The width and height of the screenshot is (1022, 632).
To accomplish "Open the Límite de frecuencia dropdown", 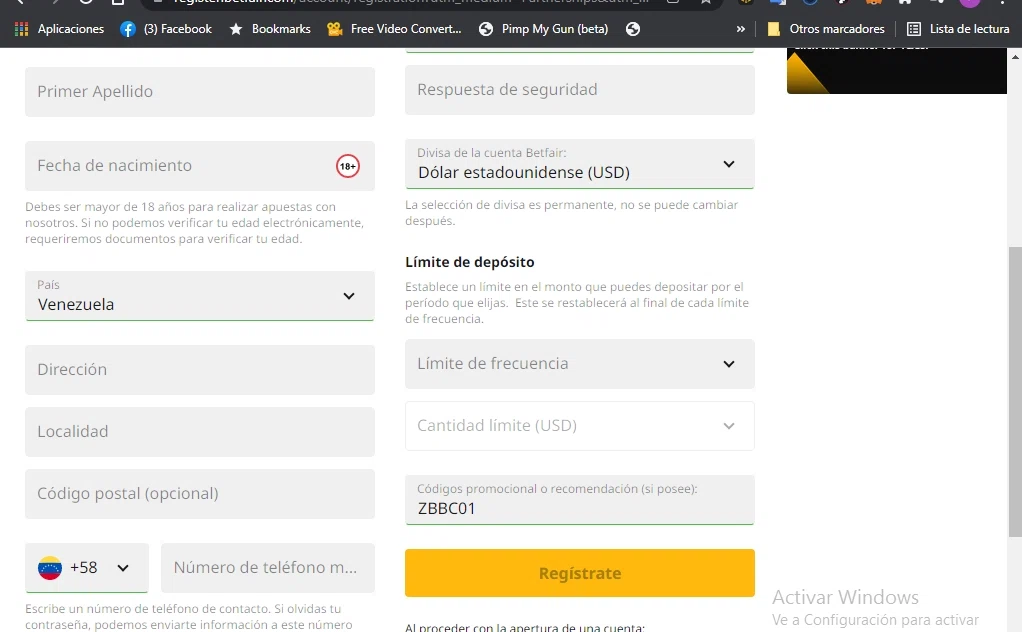I will (580, 364).
